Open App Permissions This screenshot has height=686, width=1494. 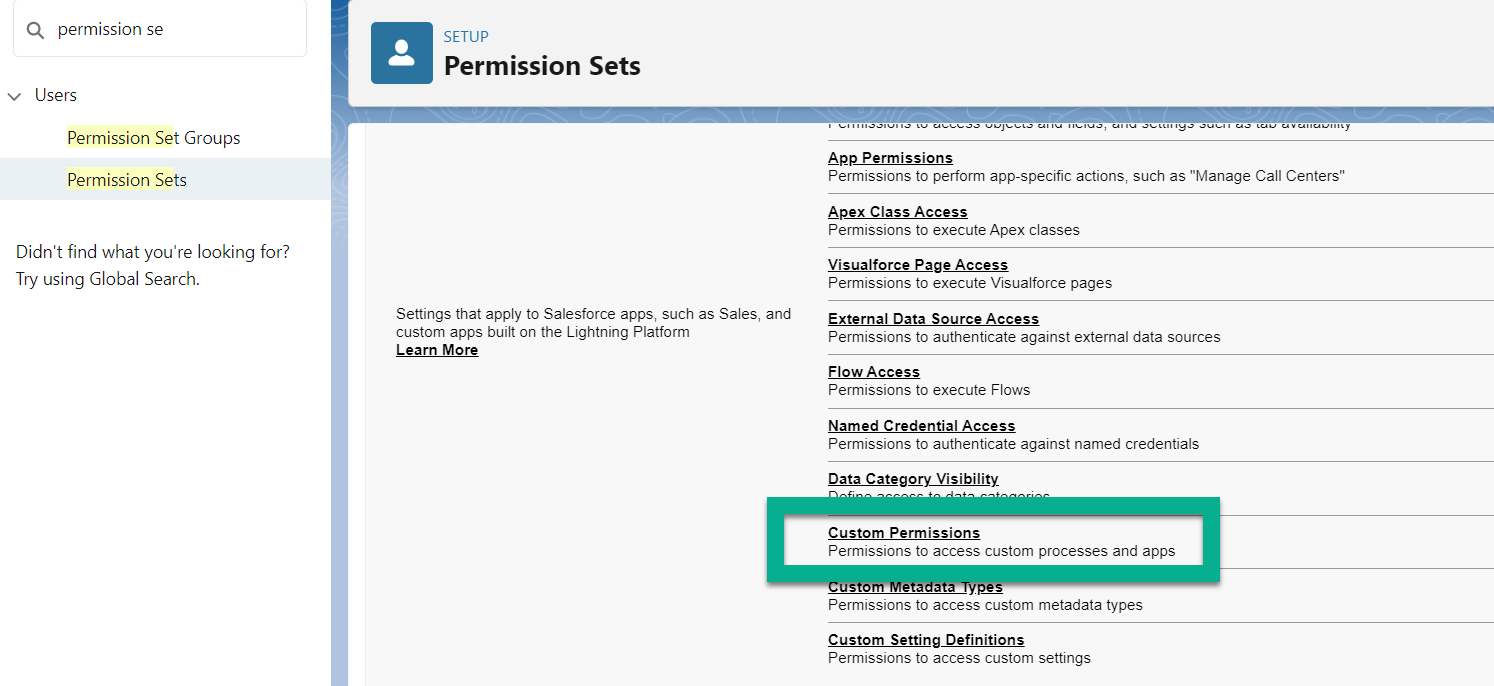click(x=890, y=157)
